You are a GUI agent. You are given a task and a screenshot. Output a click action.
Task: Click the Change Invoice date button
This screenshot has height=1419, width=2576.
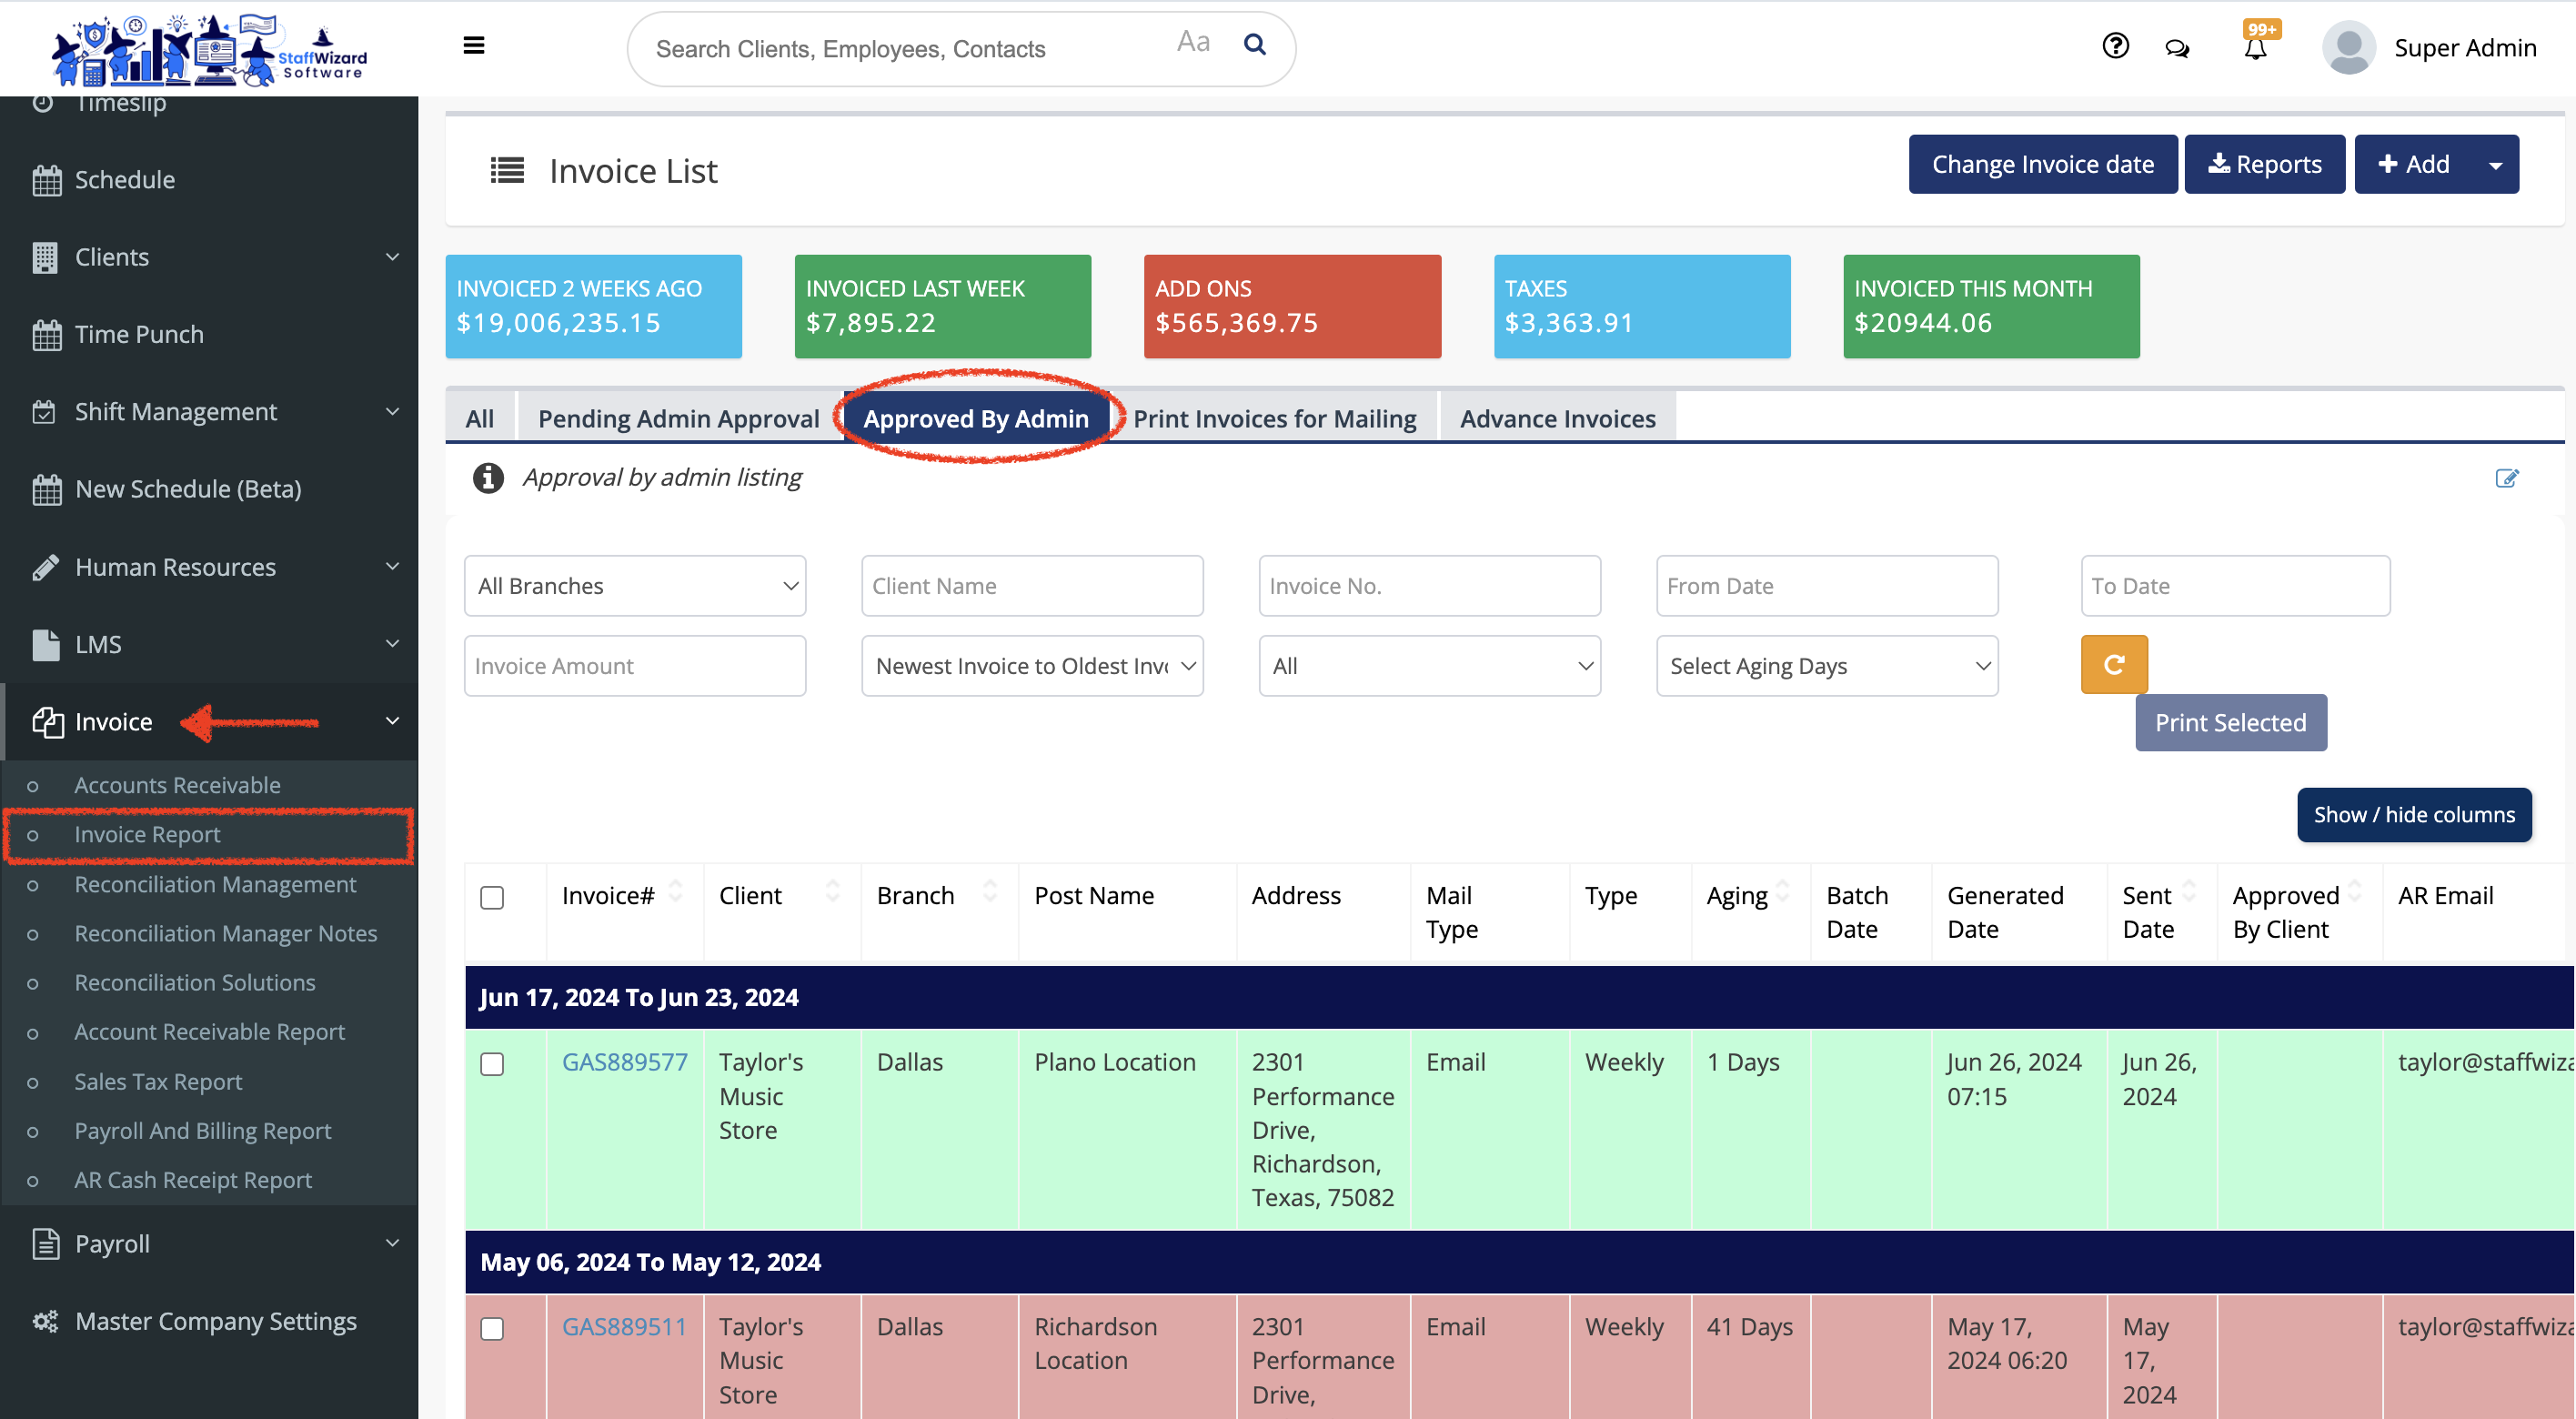pyautogui.click(x=2042, y=164)
